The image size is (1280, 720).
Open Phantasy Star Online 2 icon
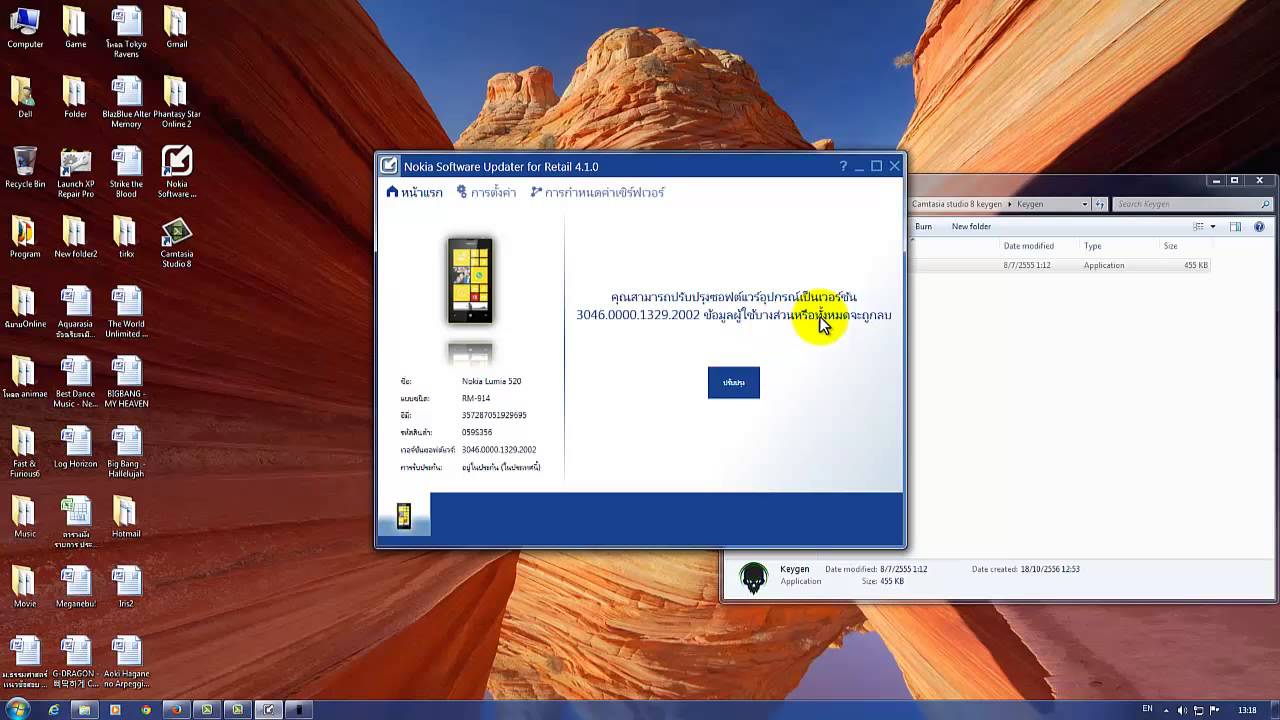point(176,102)
